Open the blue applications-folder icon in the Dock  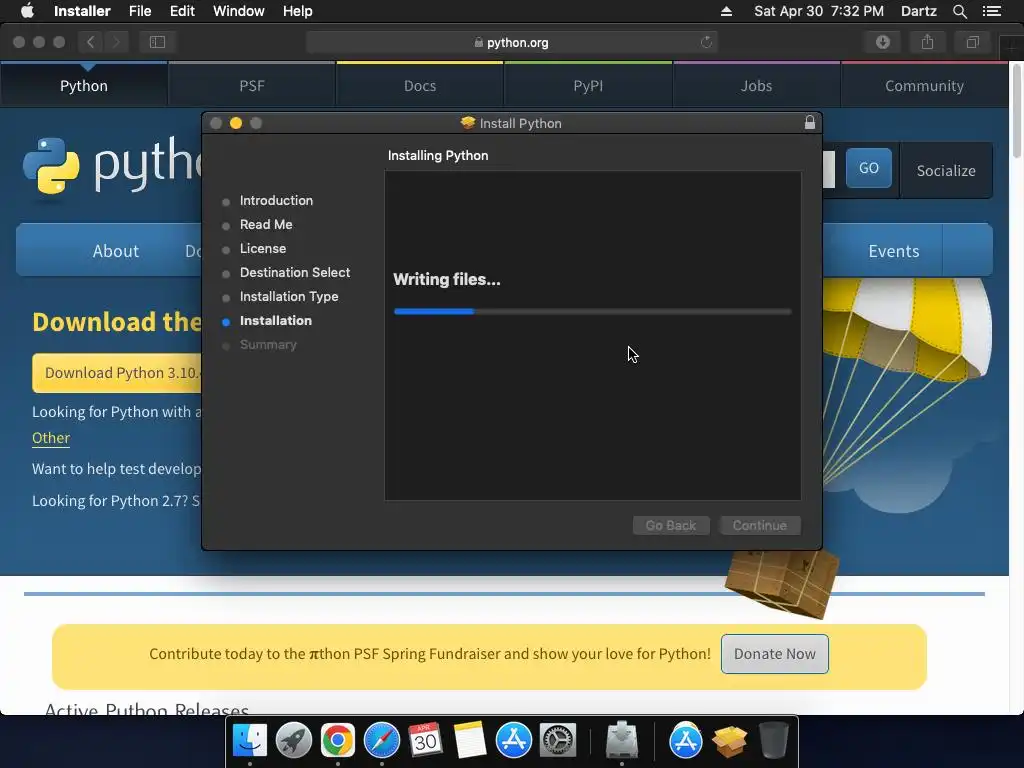(686, 741)
